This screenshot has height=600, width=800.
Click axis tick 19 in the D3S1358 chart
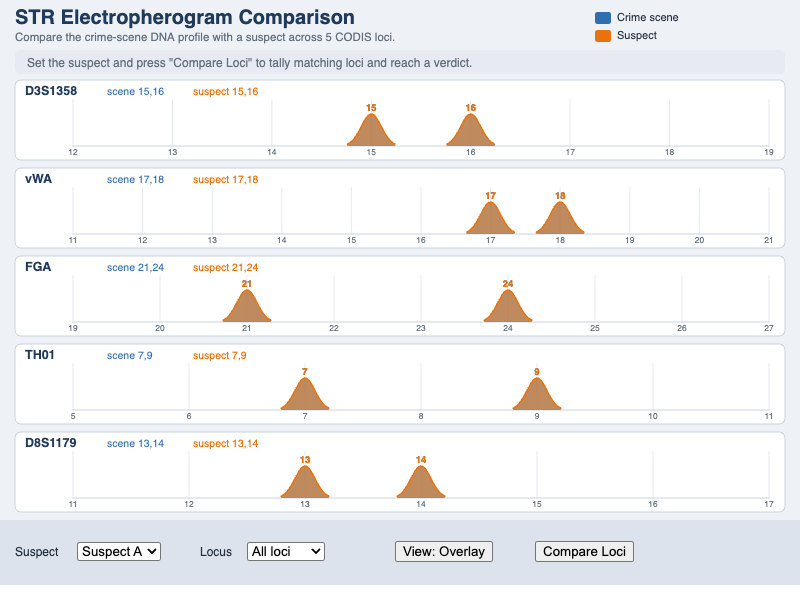point(769,152)
